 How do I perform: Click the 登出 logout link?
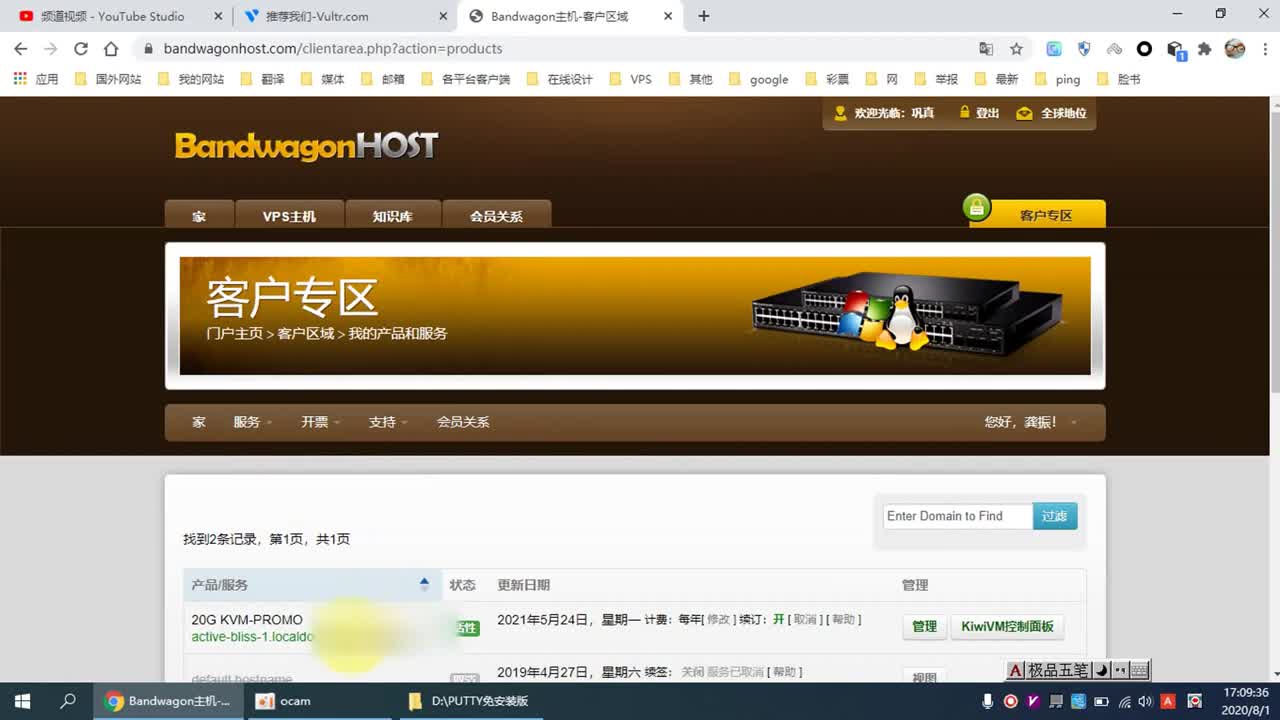pos(979,113)
